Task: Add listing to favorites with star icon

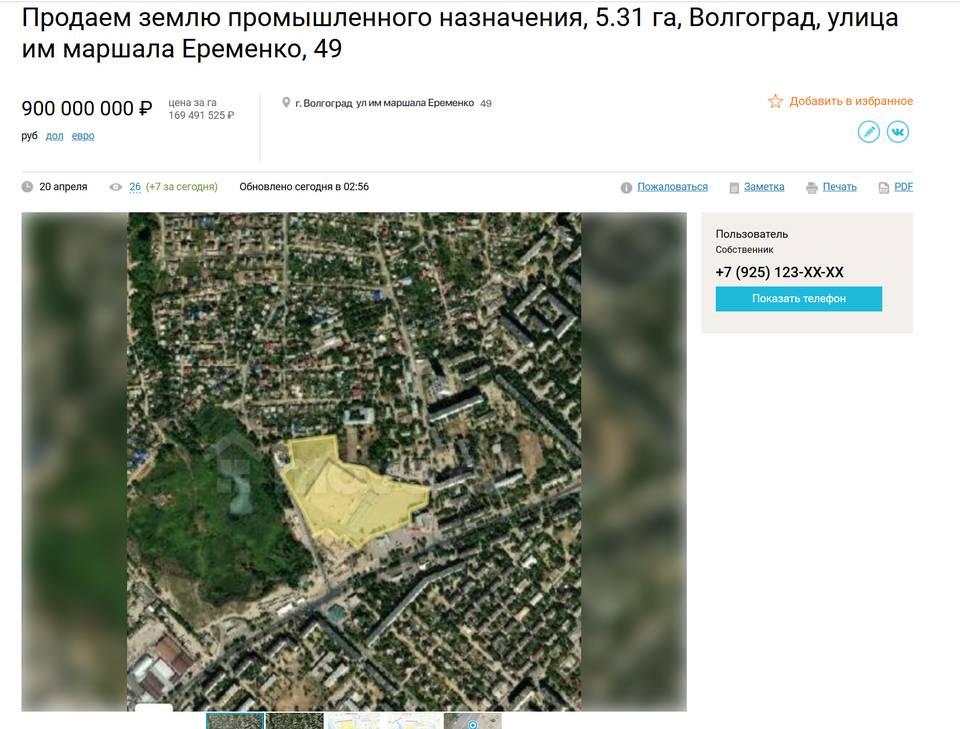Action: pos(775,102)
